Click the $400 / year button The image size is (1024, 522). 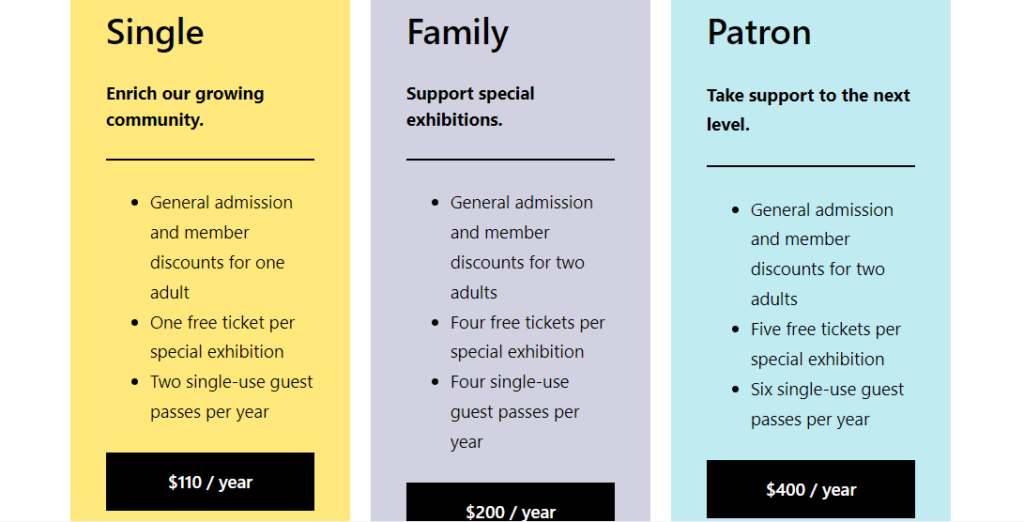pos(810,489)
